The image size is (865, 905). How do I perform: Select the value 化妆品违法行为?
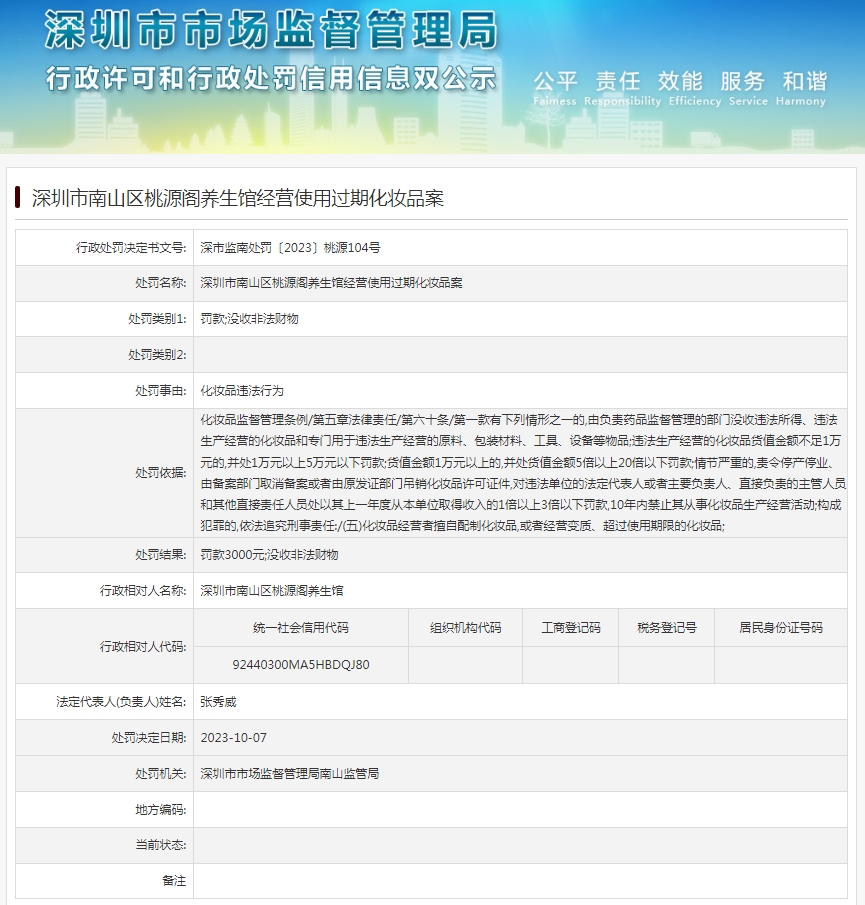242,391
